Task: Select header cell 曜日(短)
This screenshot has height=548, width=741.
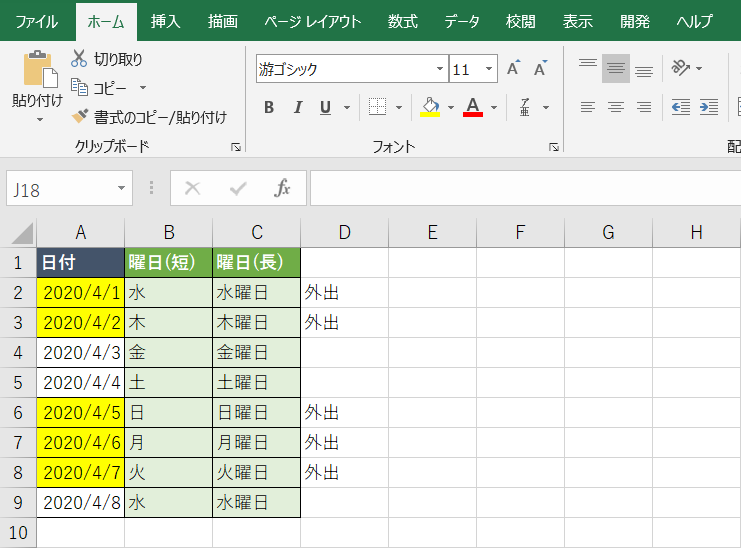Action: pos(169,262)
